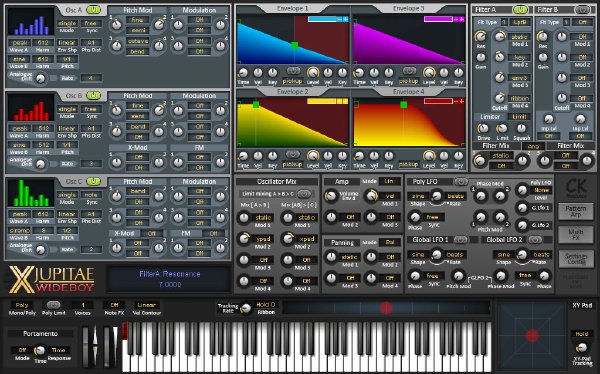Enable the Global LFO 1 switch
Screen dimensions: 600x374
461,240
